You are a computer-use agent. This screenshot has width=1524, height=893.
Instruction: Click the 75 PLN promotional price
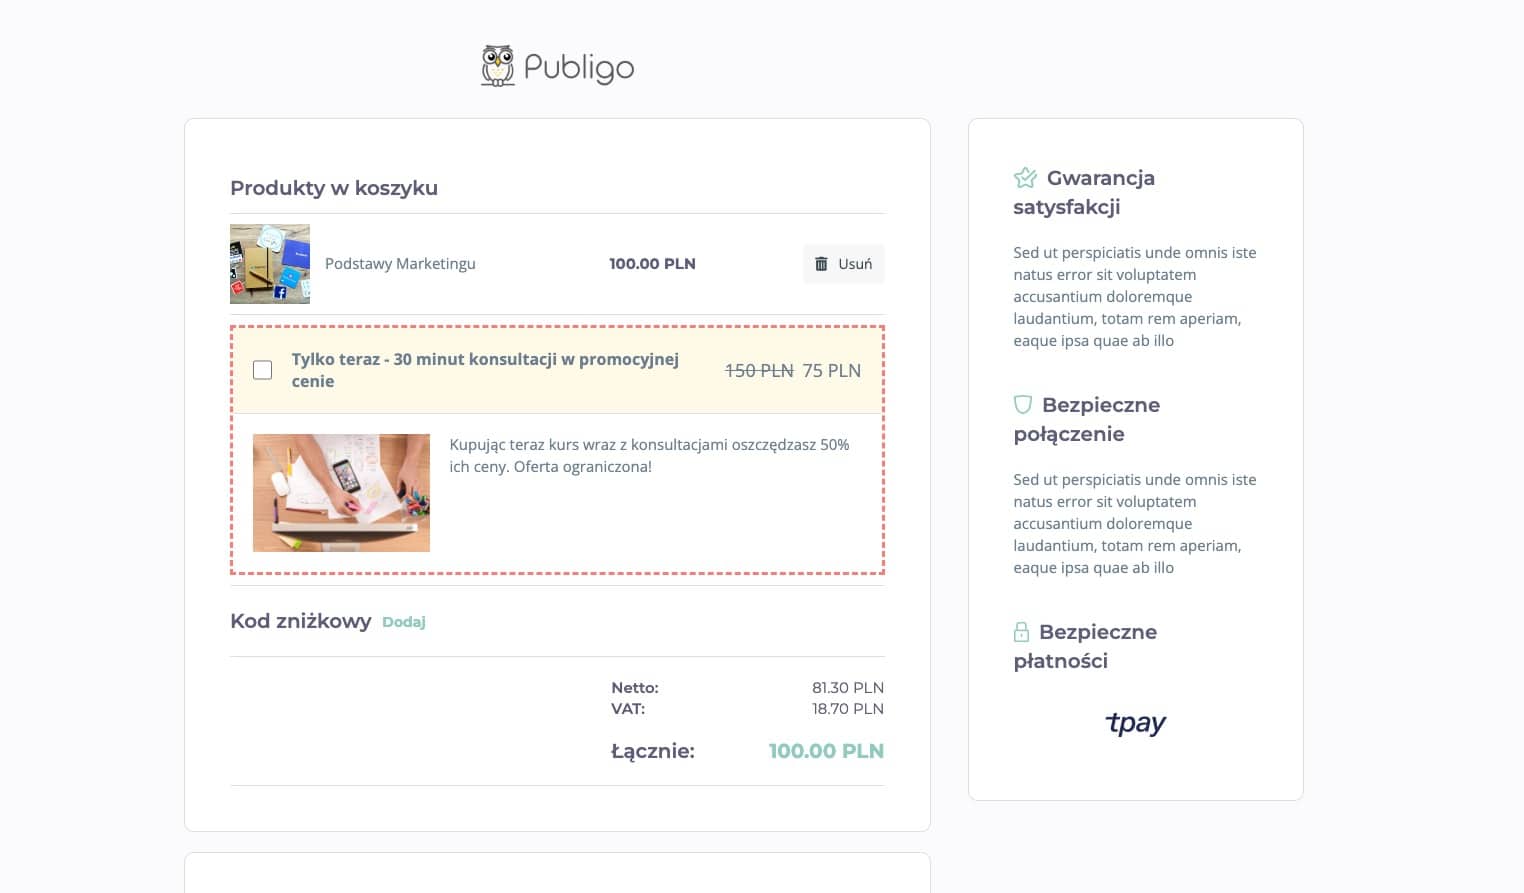pyautogui.click(x=831, y=371)
